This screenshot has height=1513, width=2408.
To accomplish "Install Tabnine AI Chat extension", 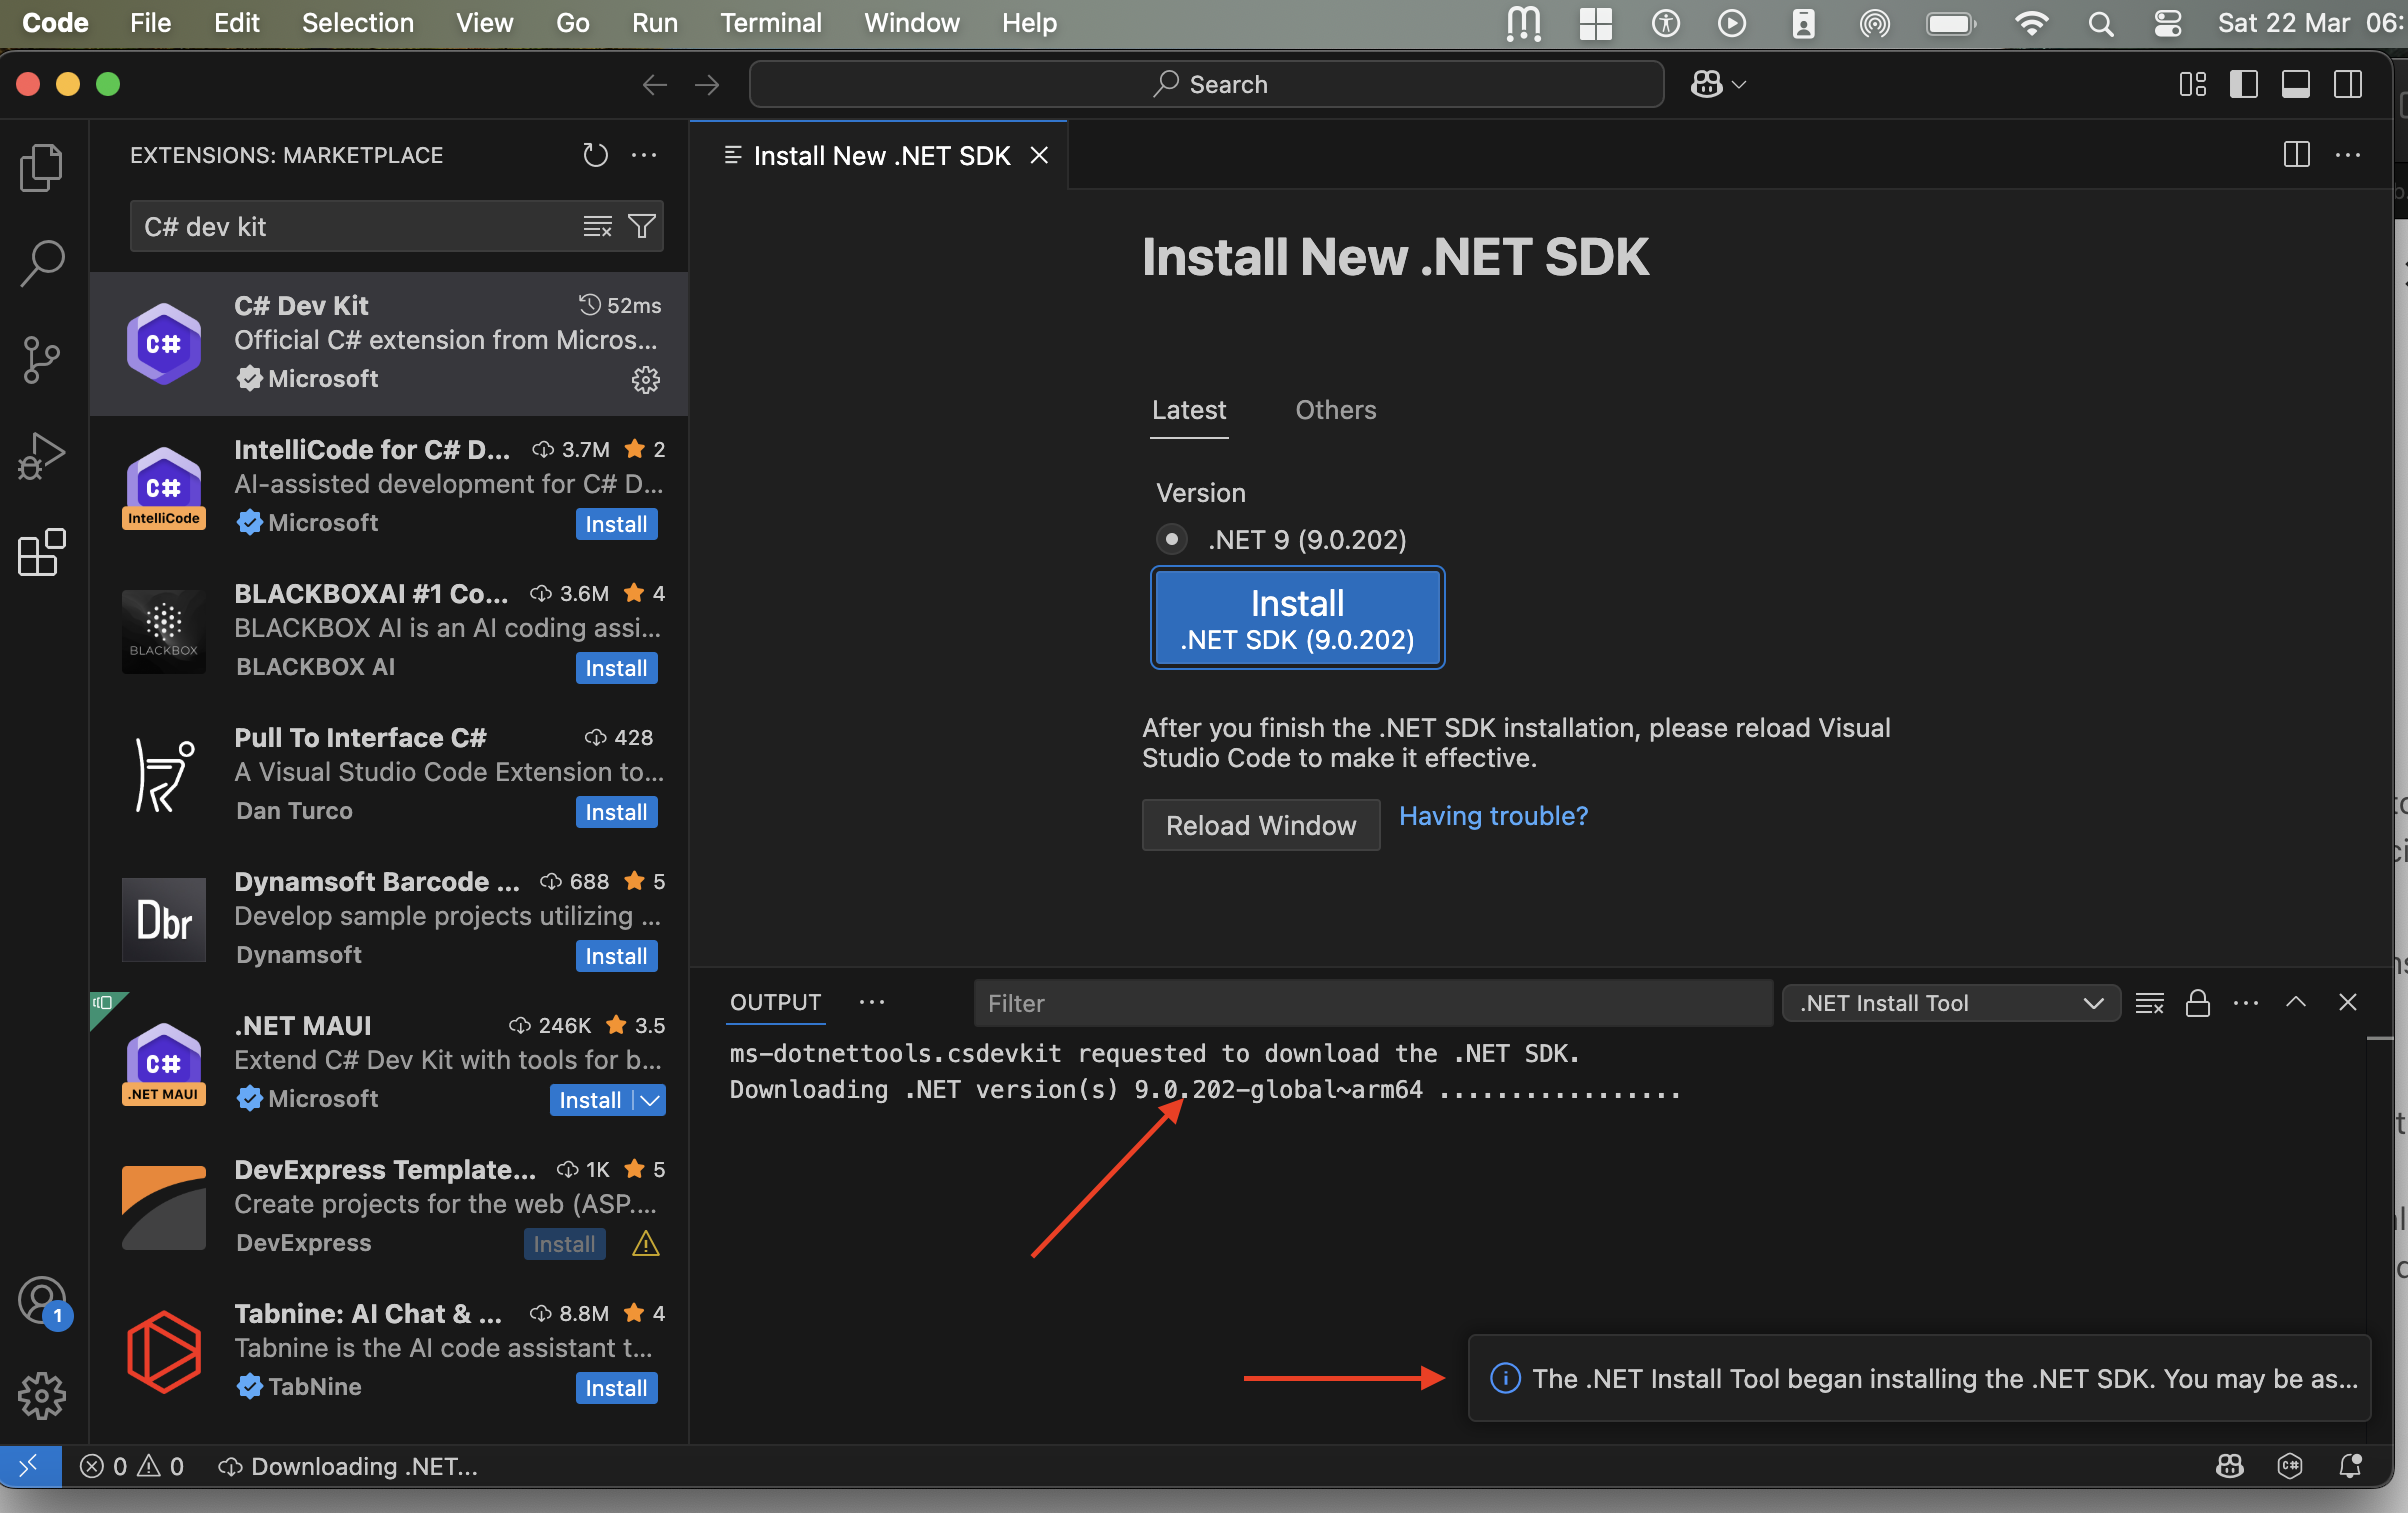I will 616,1388.
